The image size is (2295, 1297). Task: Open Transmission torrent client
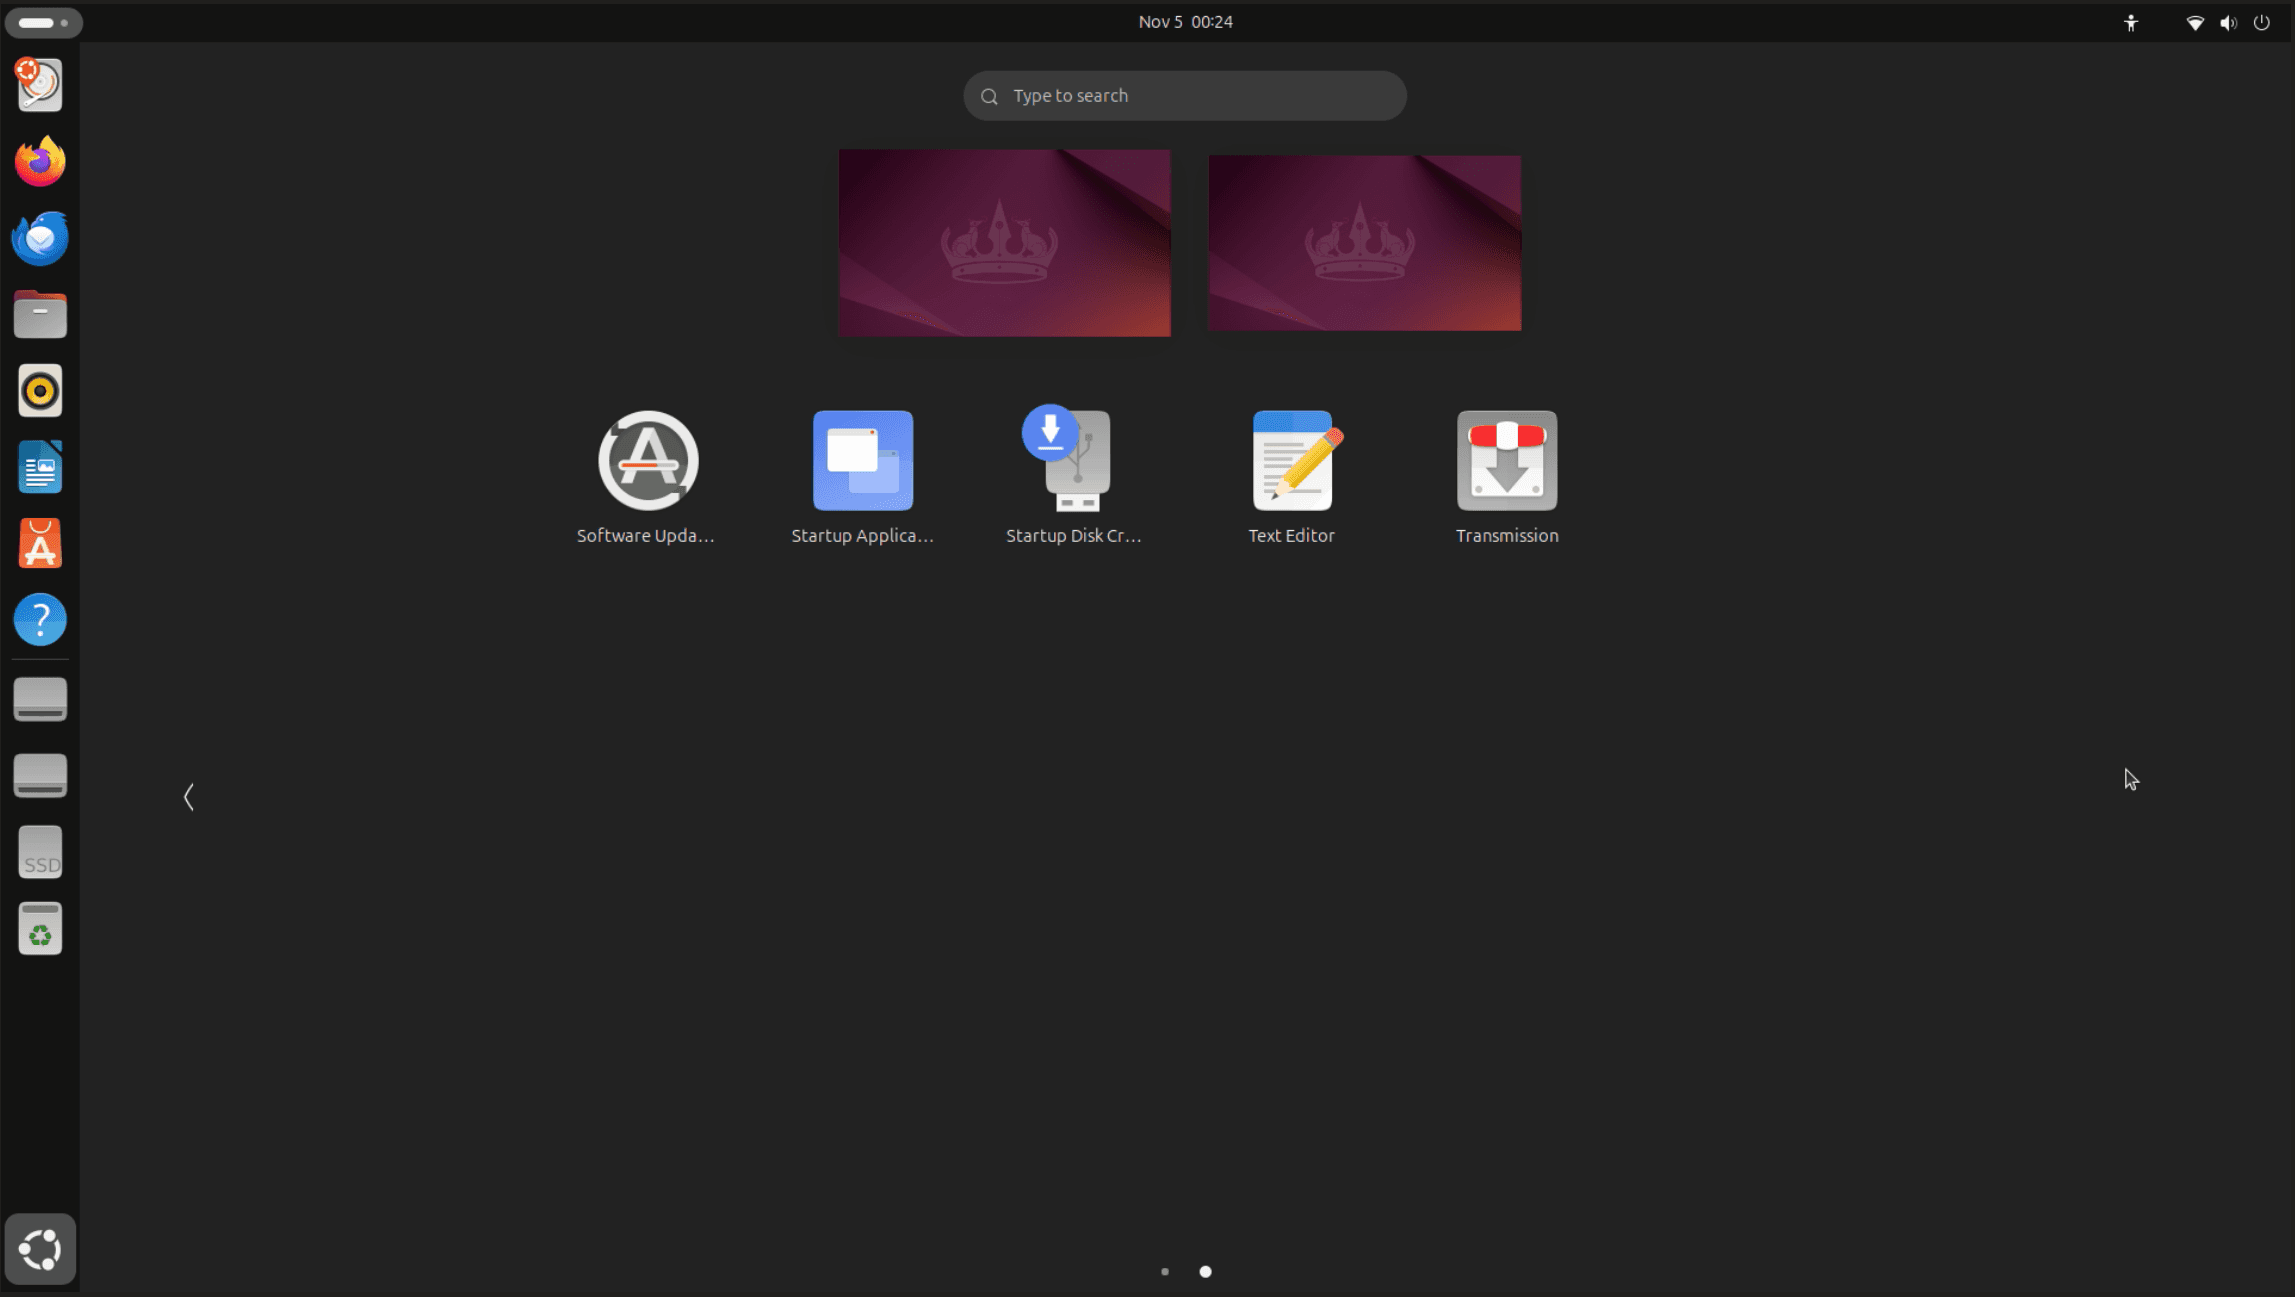(1506, 461)
